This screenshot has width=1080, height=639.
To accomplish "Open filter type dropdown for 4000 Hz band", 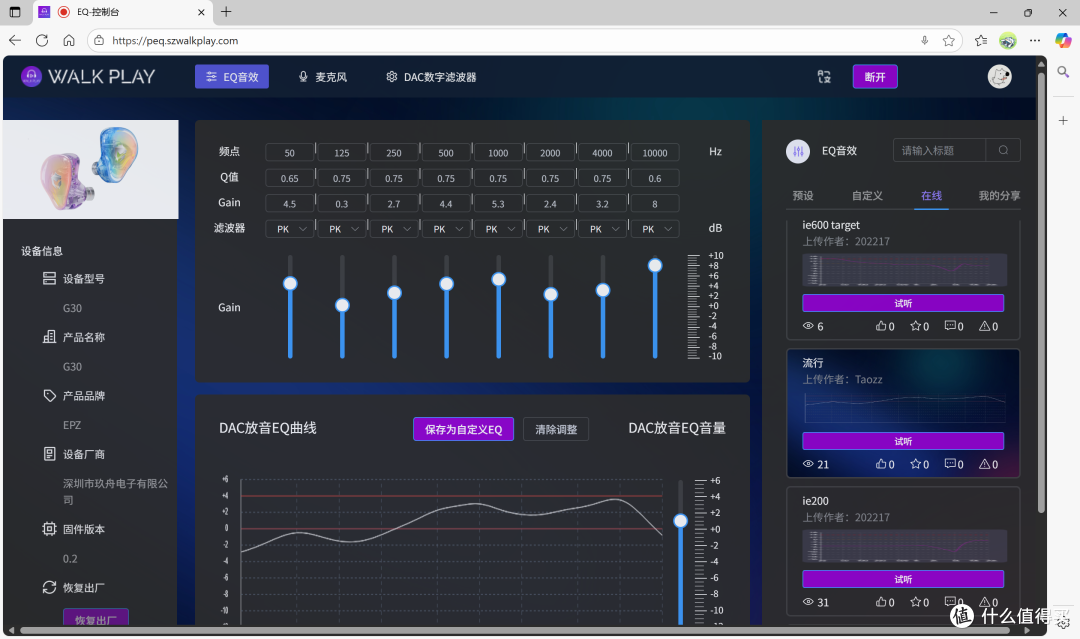I will click(603, 229).
